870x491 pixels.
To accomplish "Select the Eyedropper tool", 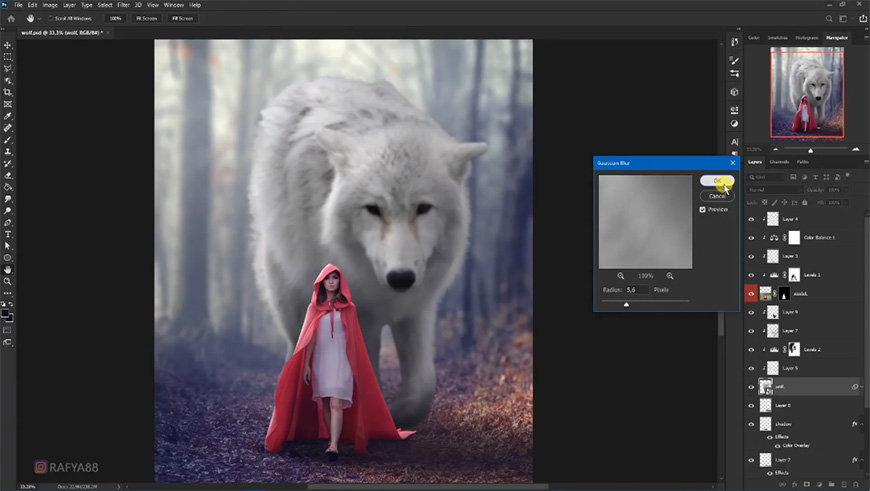I will coord(8,116).
